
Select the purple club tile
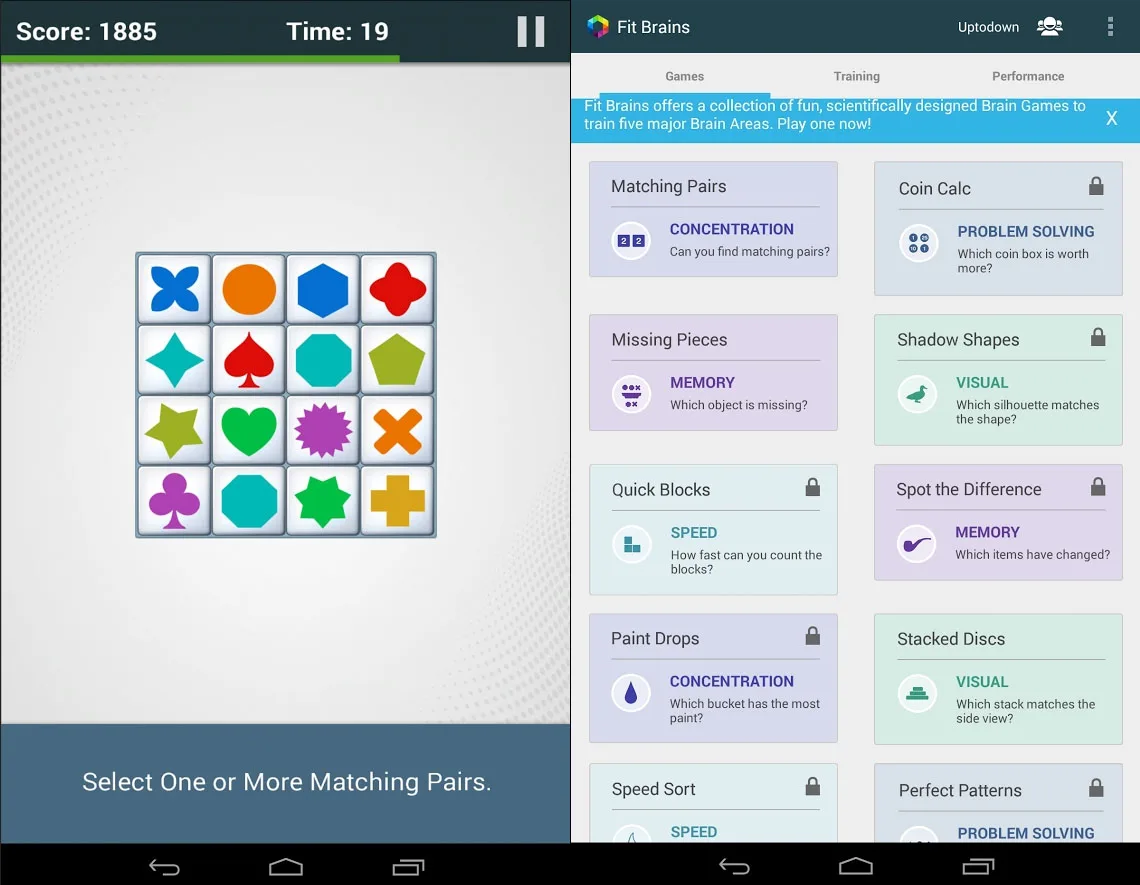click(x=174, y=500)
